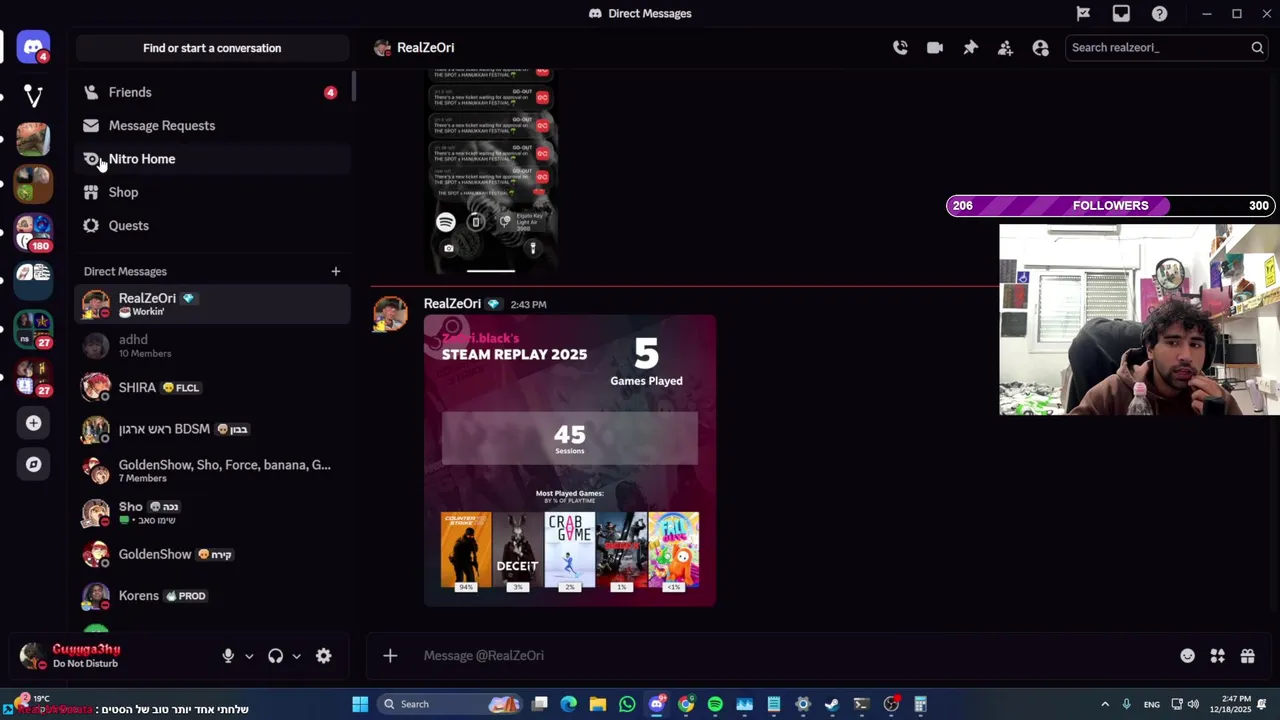Open User Settings gear icon
Viewport: 1280px width, 720px height.
coord(323,656)
